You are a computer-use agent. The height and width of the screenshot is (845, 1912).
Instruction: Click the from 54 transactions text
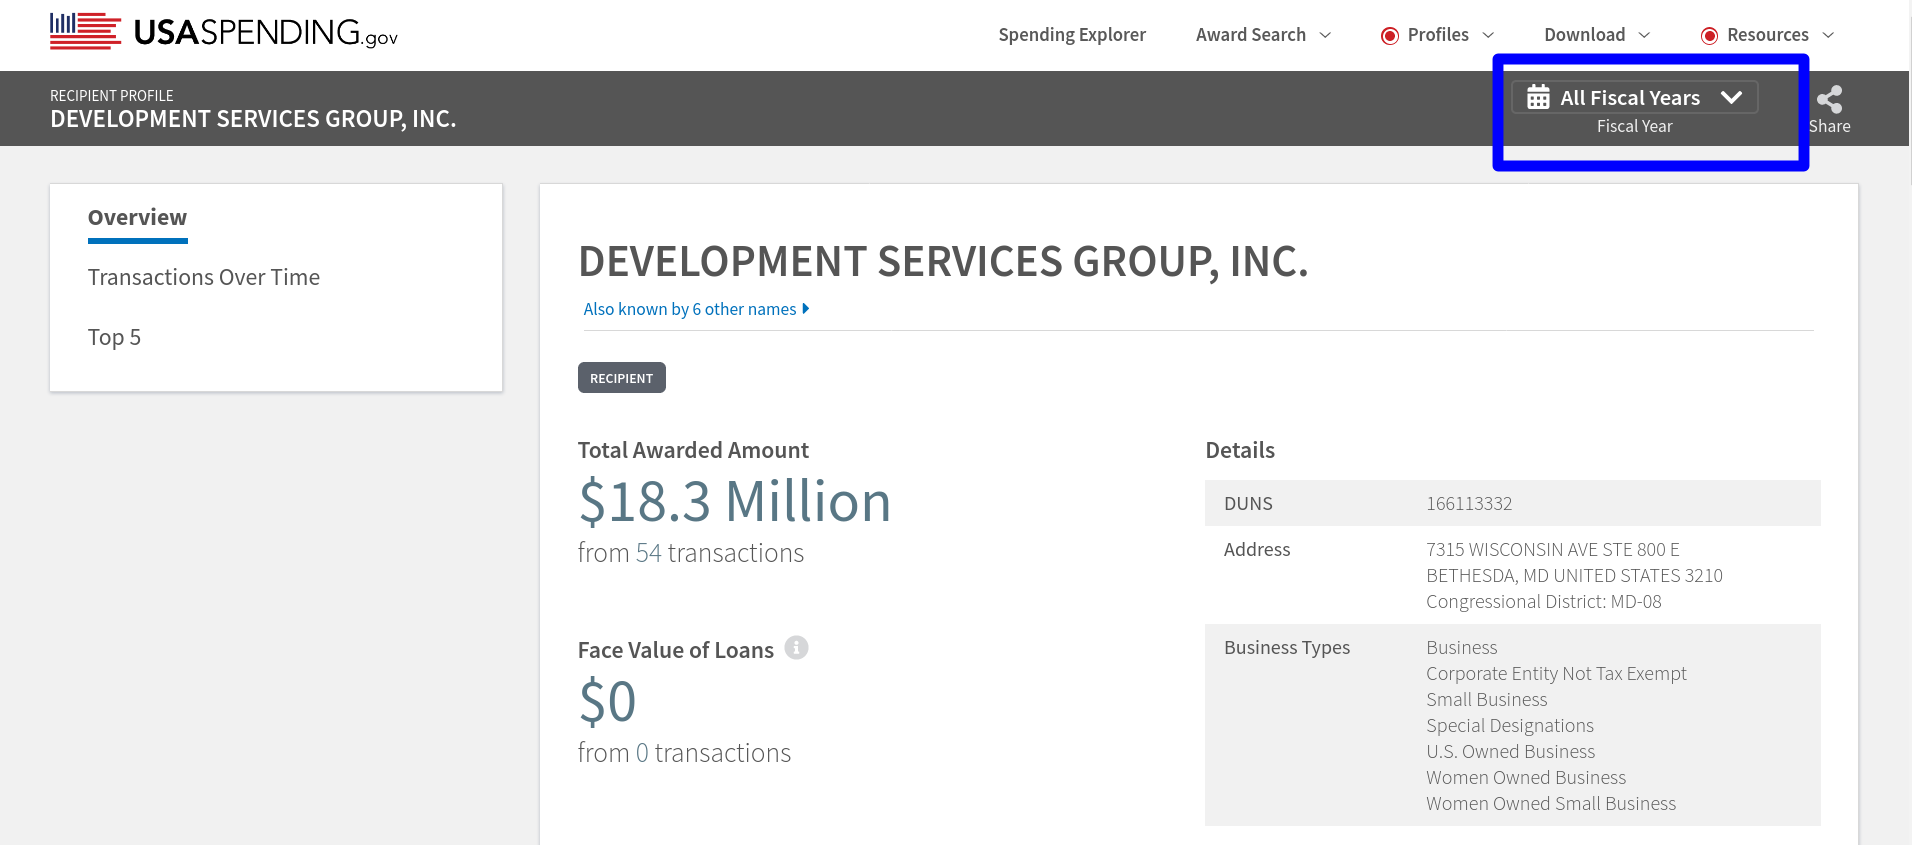691,553
